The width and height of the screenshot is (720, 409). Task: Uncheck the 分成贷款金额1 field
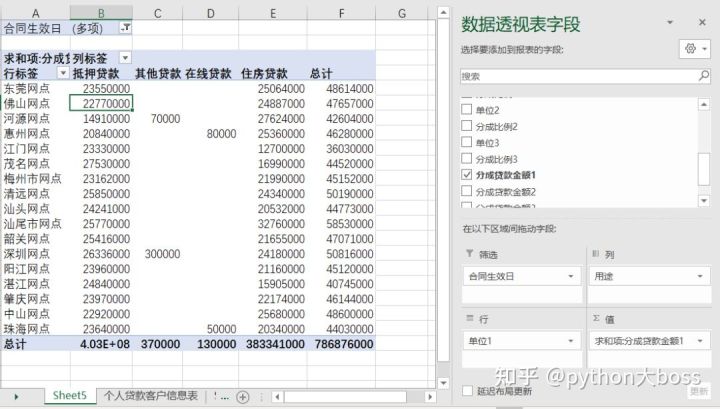pos(467,175)
